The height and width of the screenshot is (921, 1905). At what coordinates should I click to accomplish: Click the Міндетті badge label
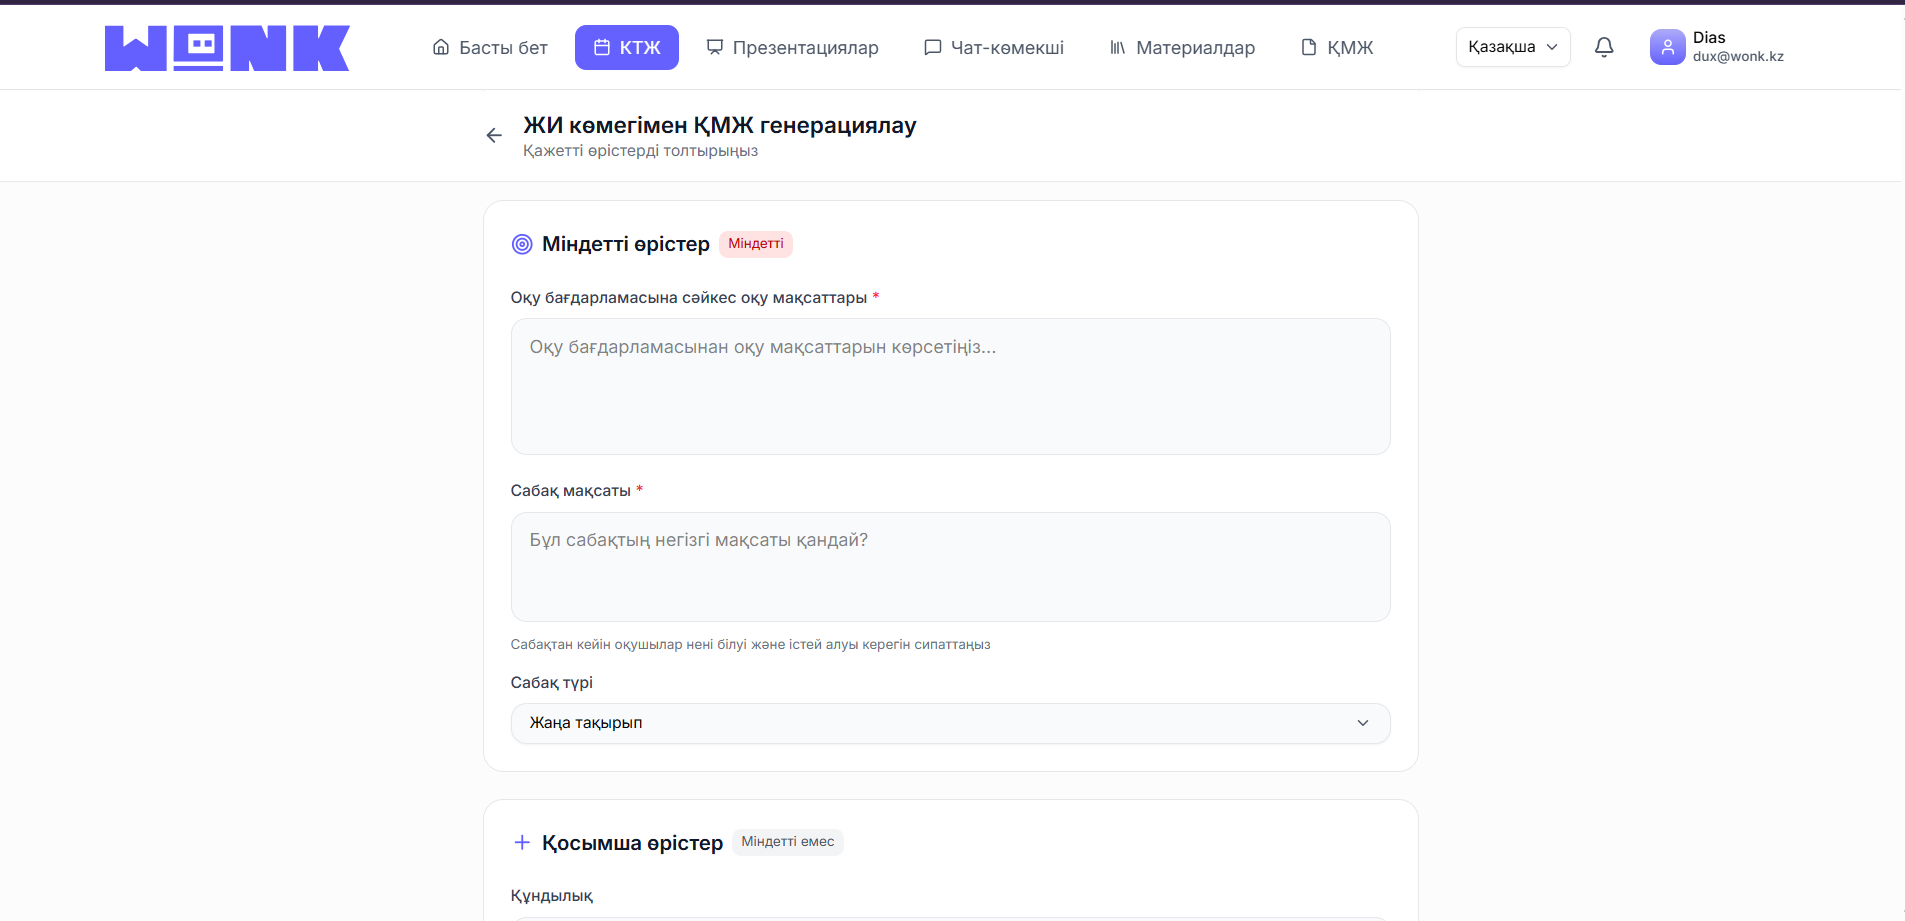tap(755, 244)
